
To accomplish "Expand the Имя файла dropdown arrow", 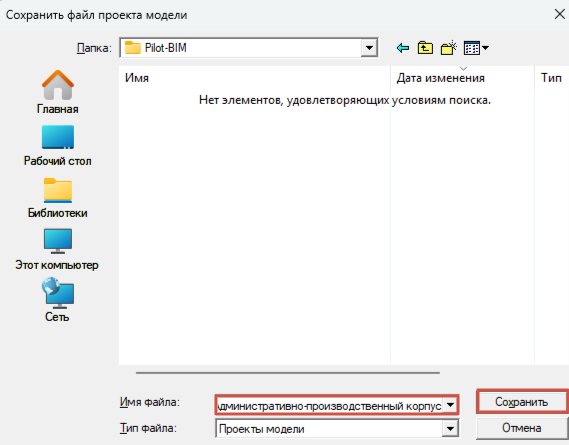I will [x=450, y=405].
